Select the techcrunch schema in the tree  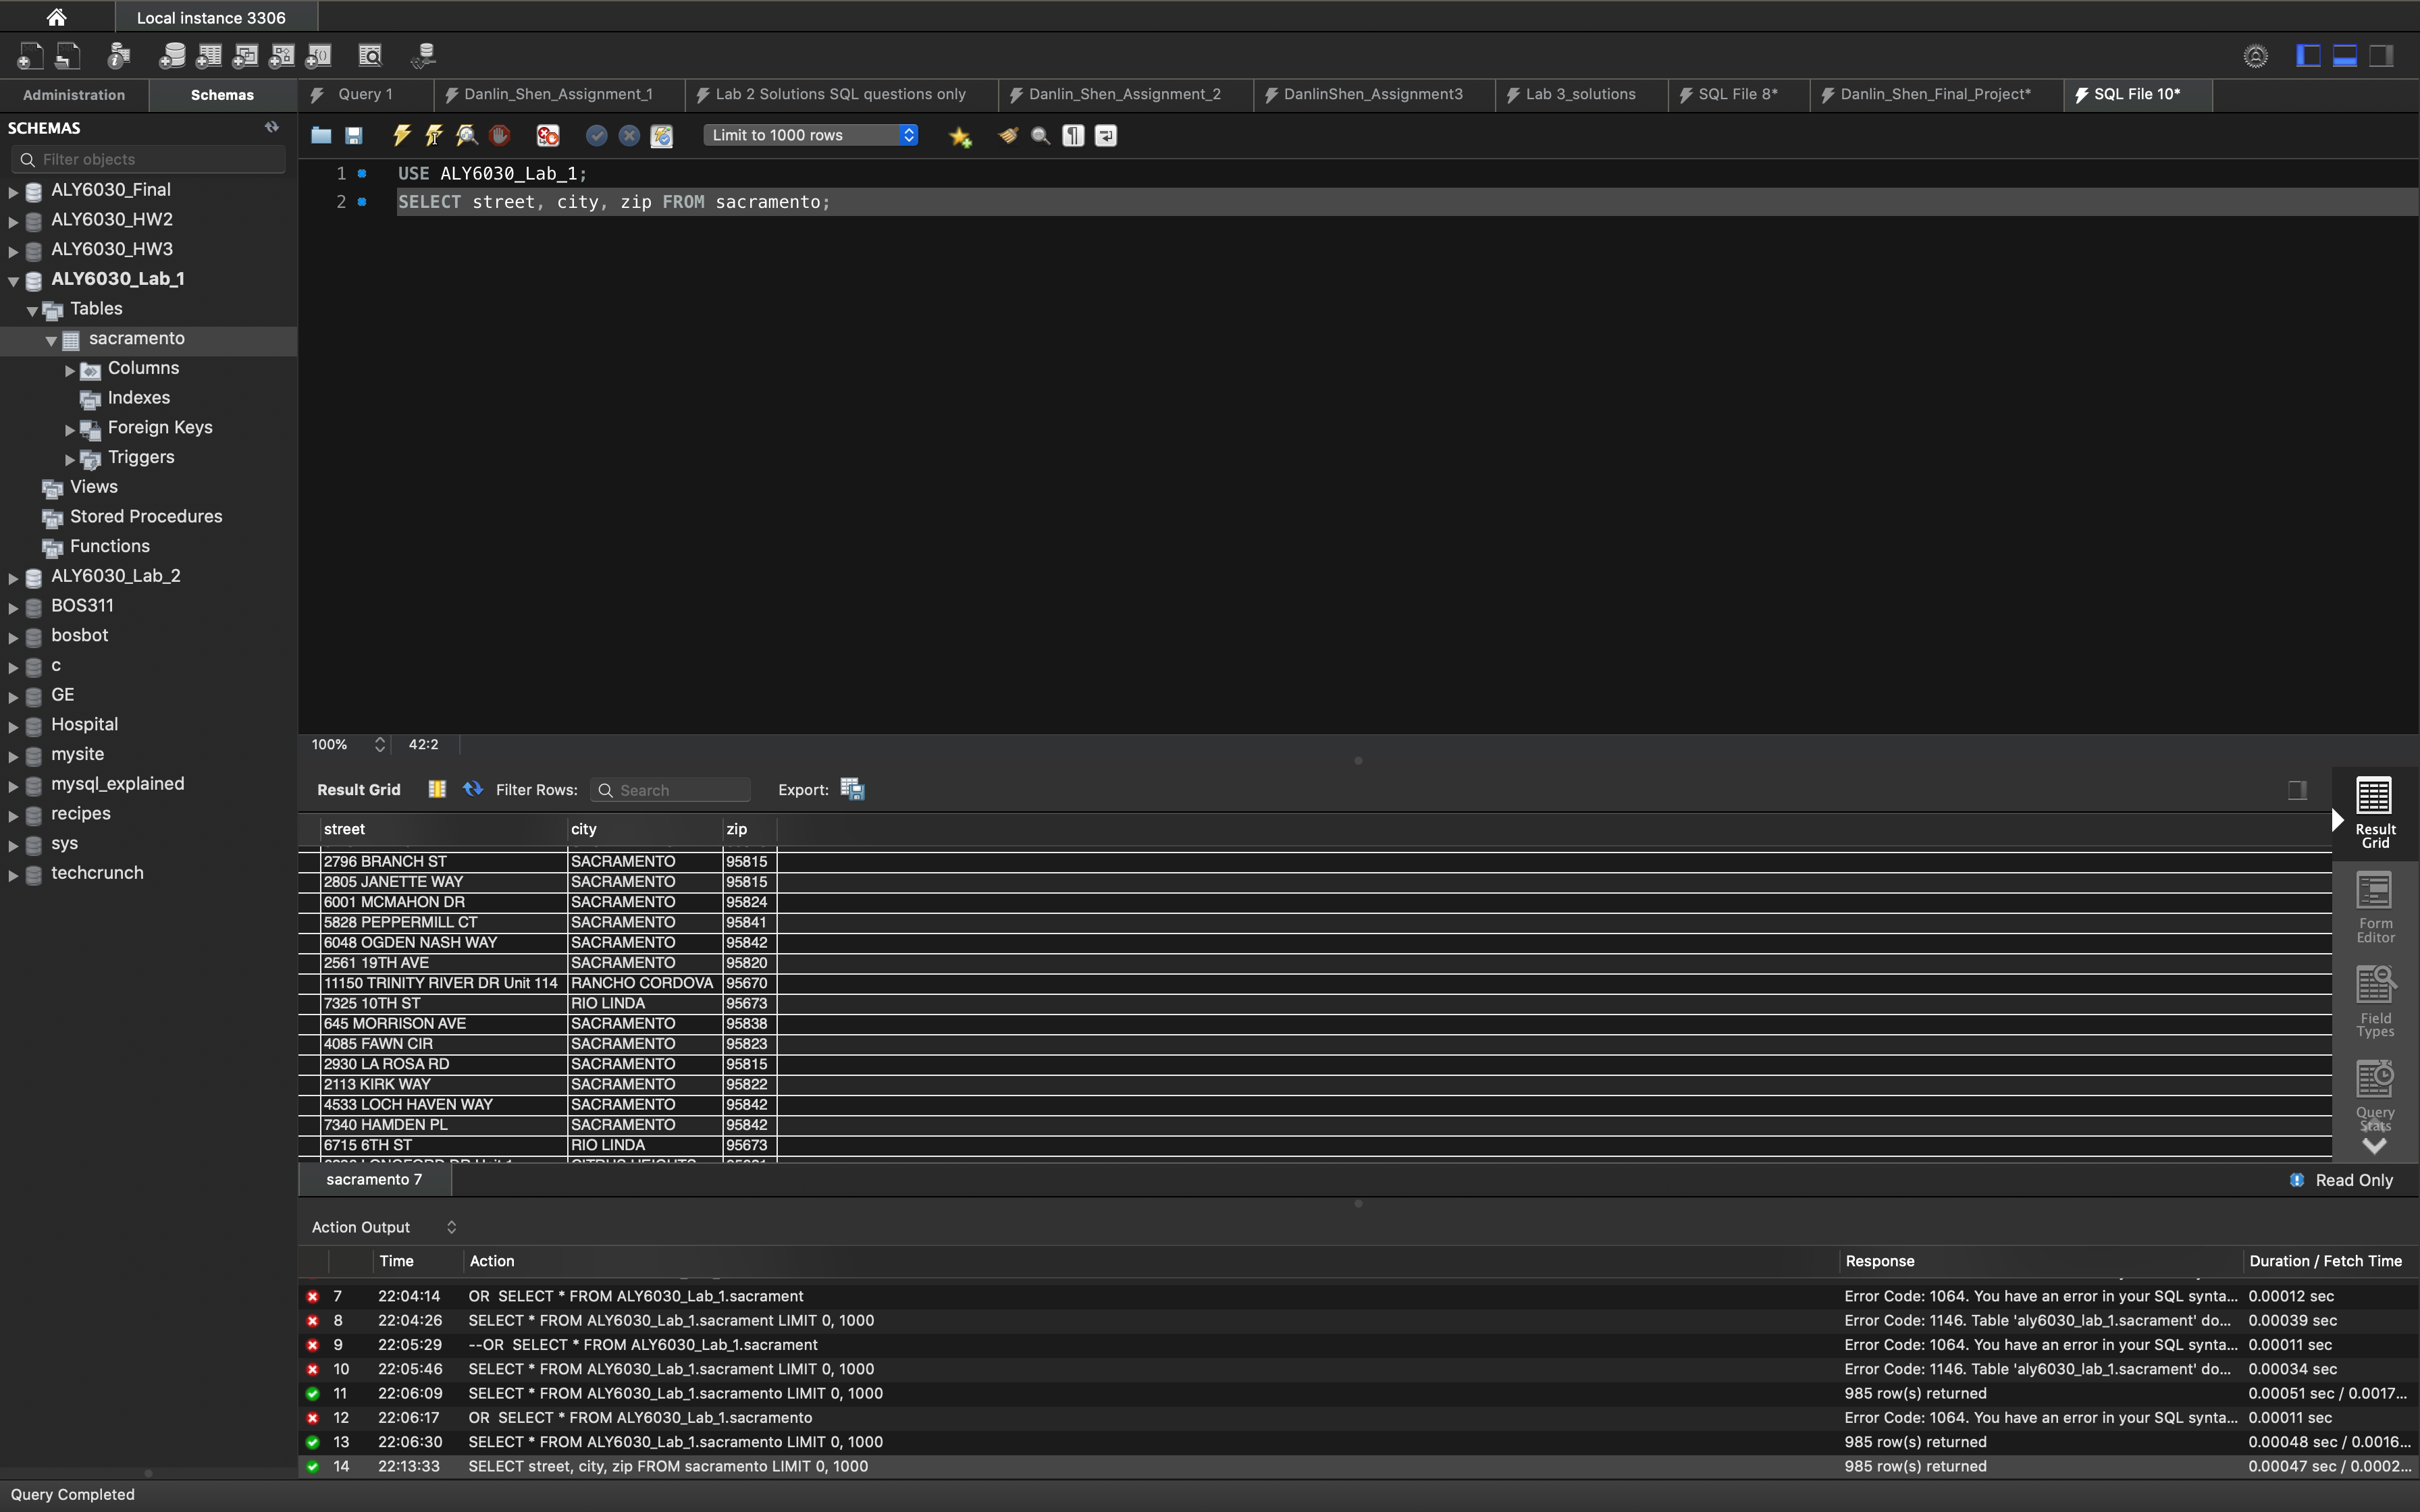tap(97, 873)
